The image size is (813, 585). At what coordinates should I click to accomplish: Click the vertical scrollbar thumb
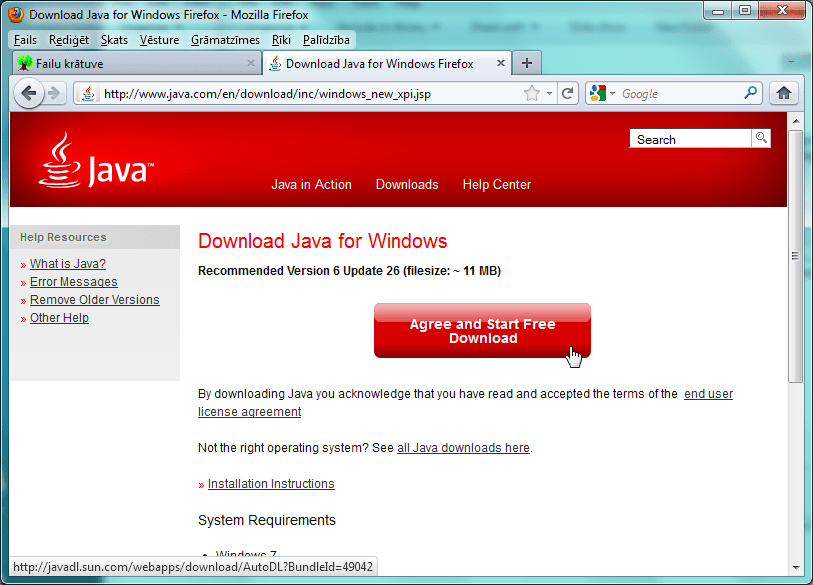click(795, 257)
